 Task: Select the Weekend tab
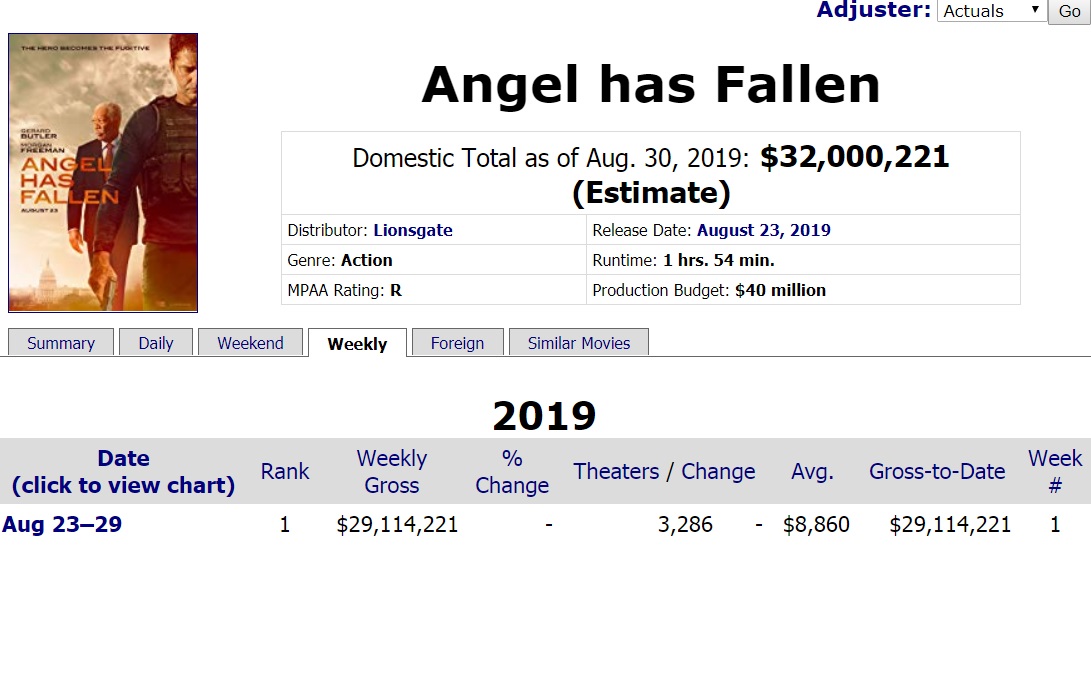click(250, 343)
